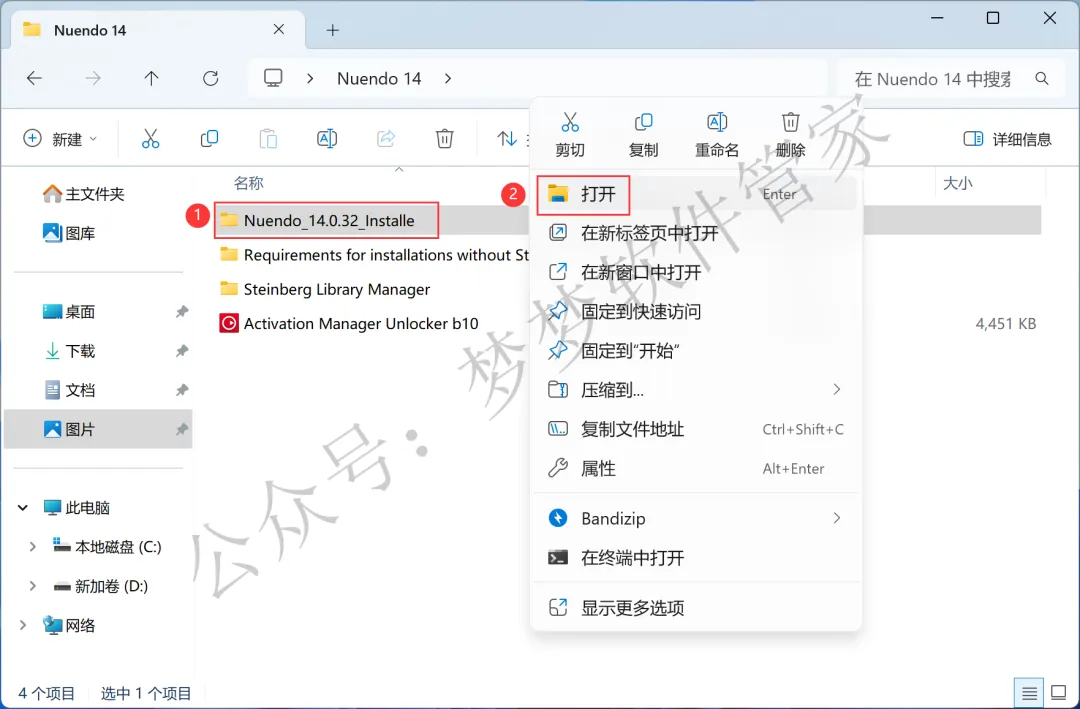Choose 复制文件地址
Image resolution: width=1080 pixels, height=709 pixels.
pyautogui.click(x=696, y=429)
